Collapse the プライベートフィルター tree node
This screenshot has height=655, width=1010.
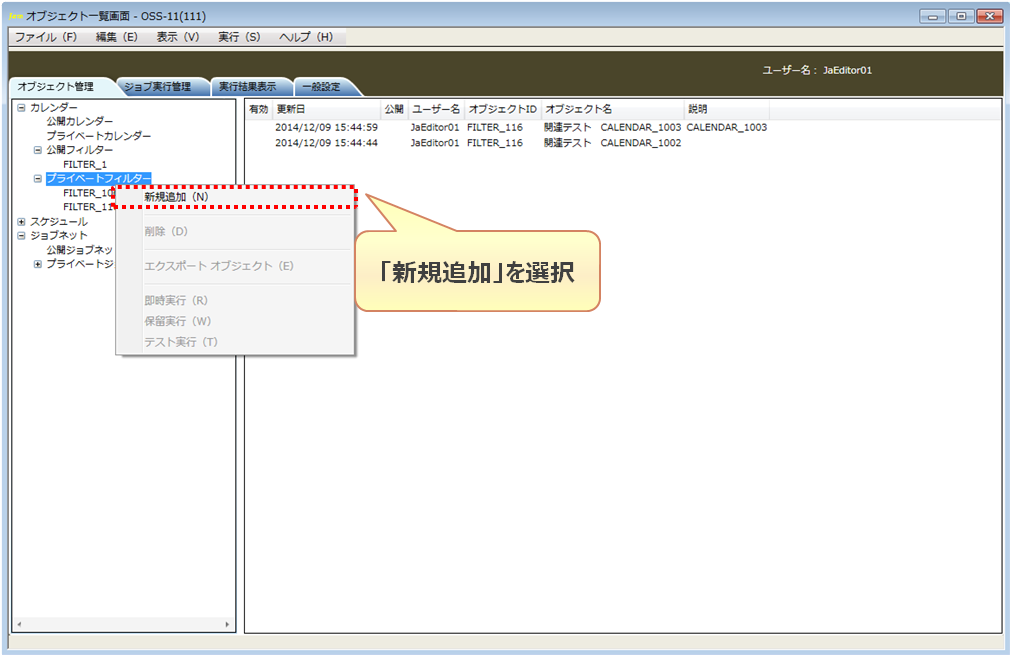[37, 178]
